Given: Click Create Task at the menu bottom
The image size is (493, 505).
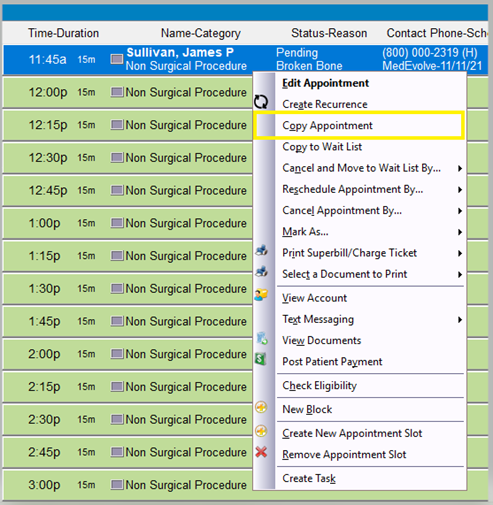Looking at the screenshot, I should pos(309,478).
